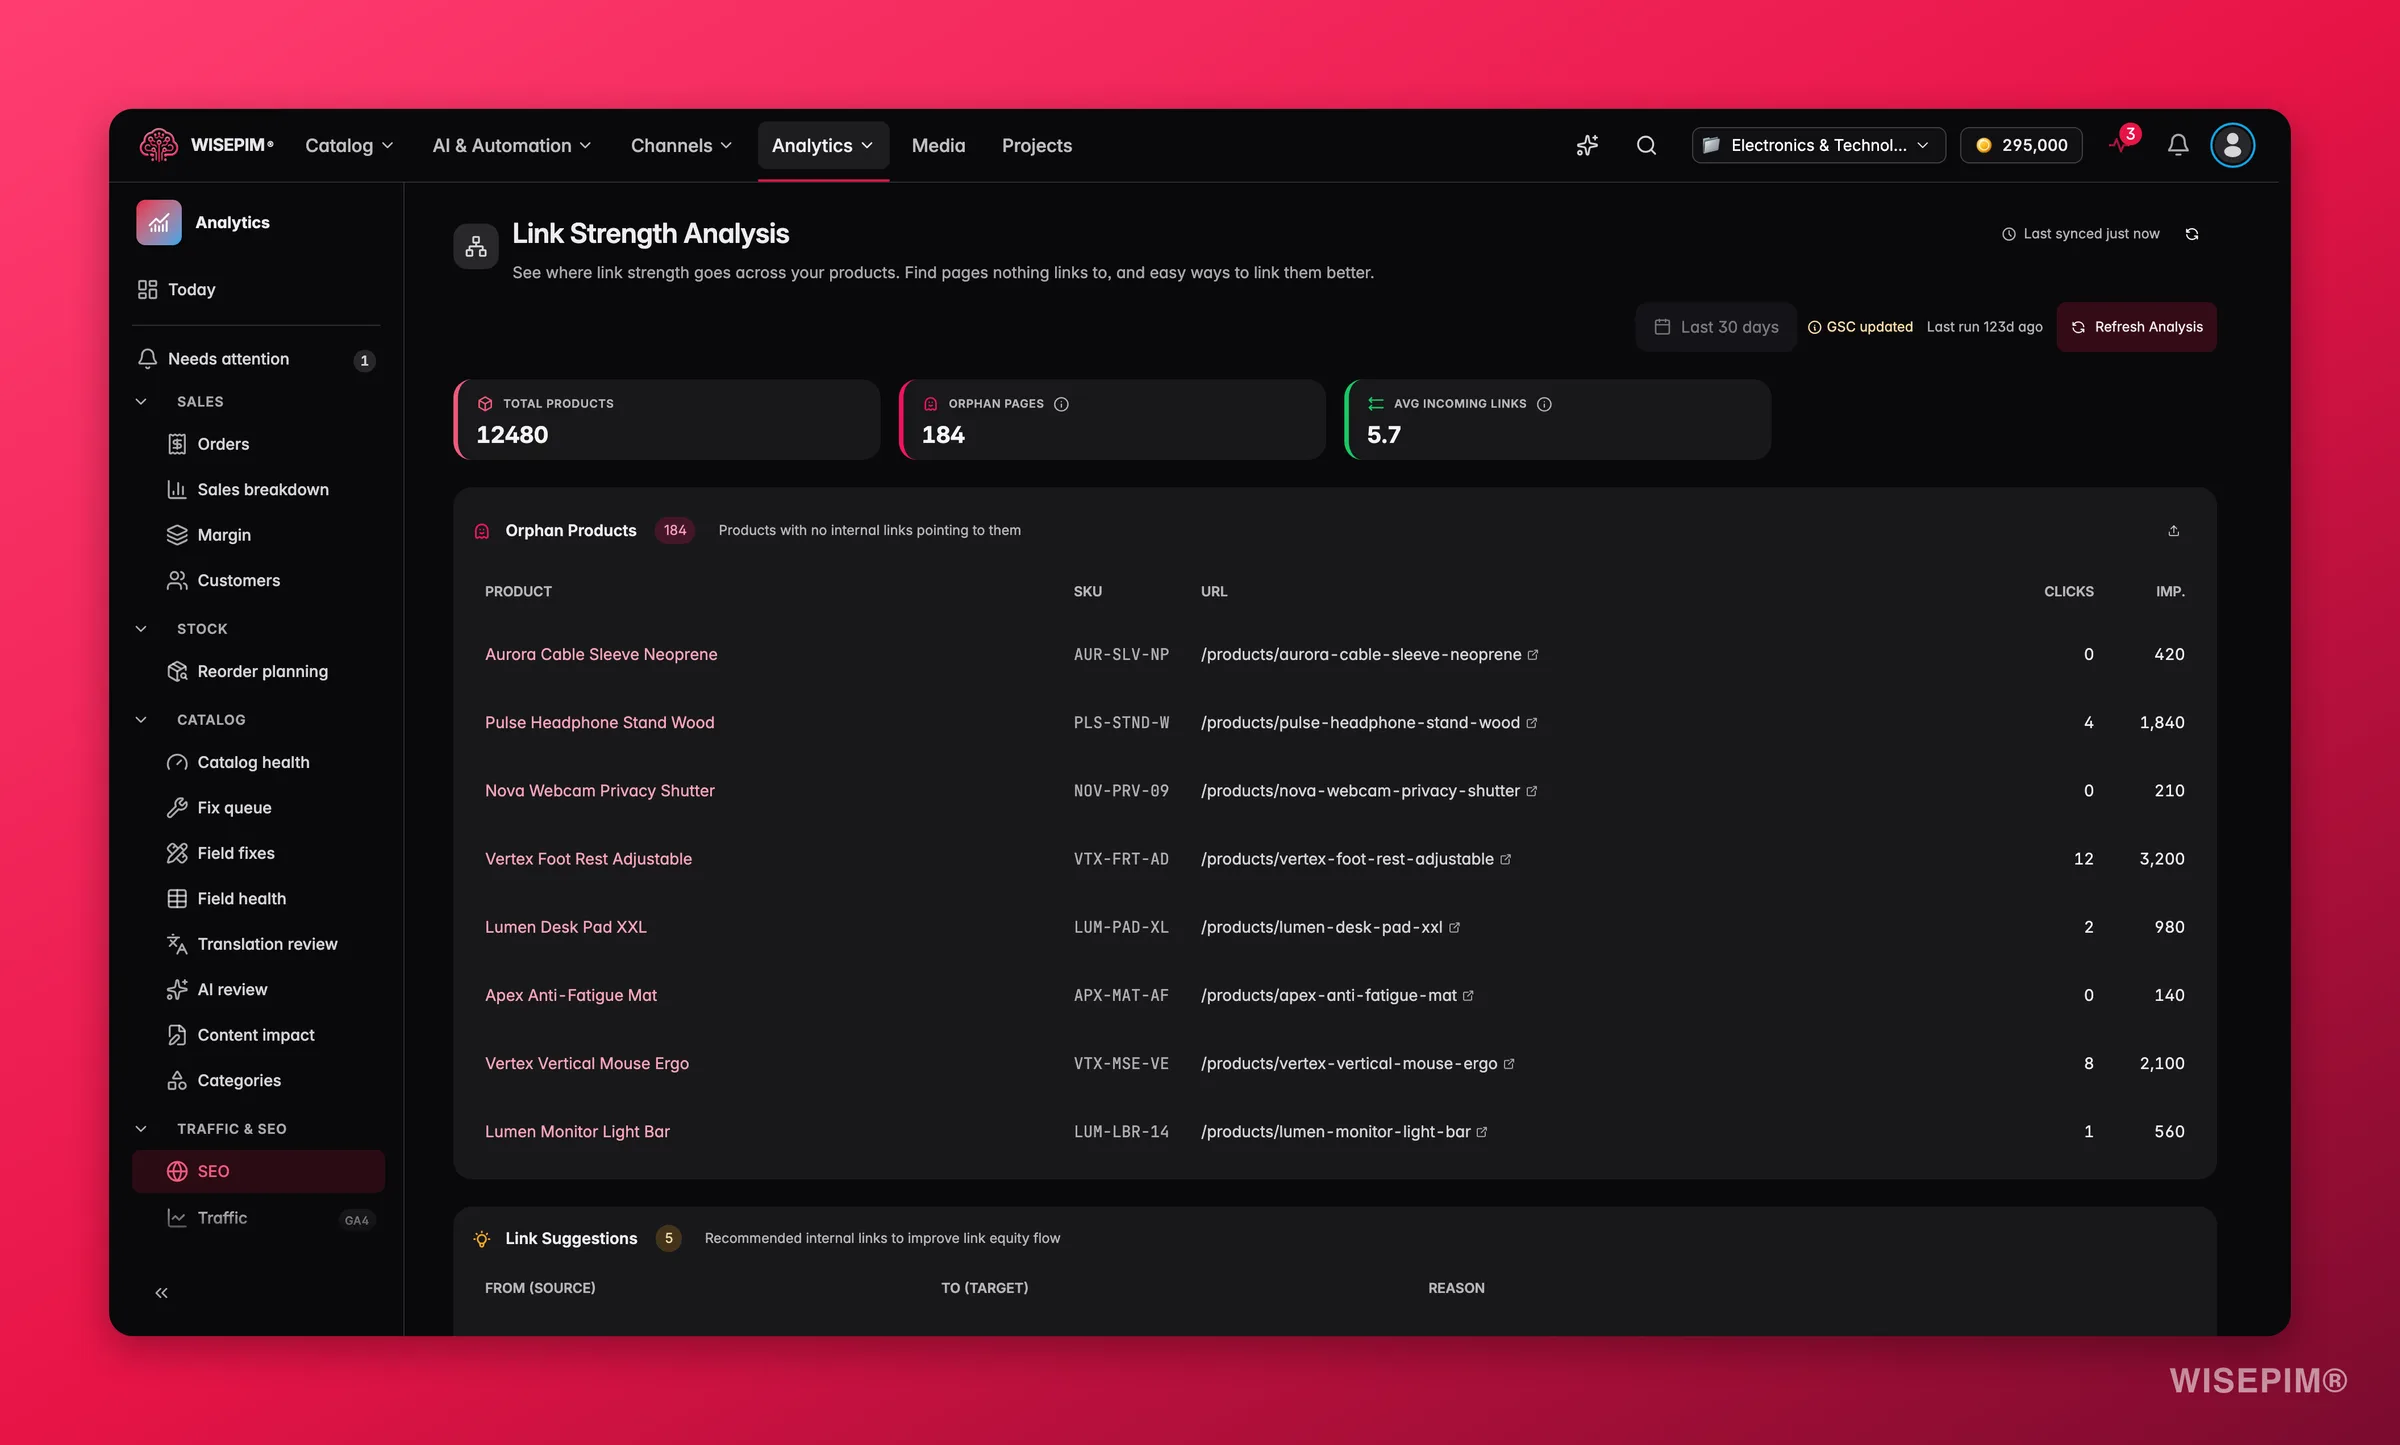Open external link icon for vertex-vertical-mouse-ergo
This screenshot has width=2400, height=1445.
click(1509, 1064)
